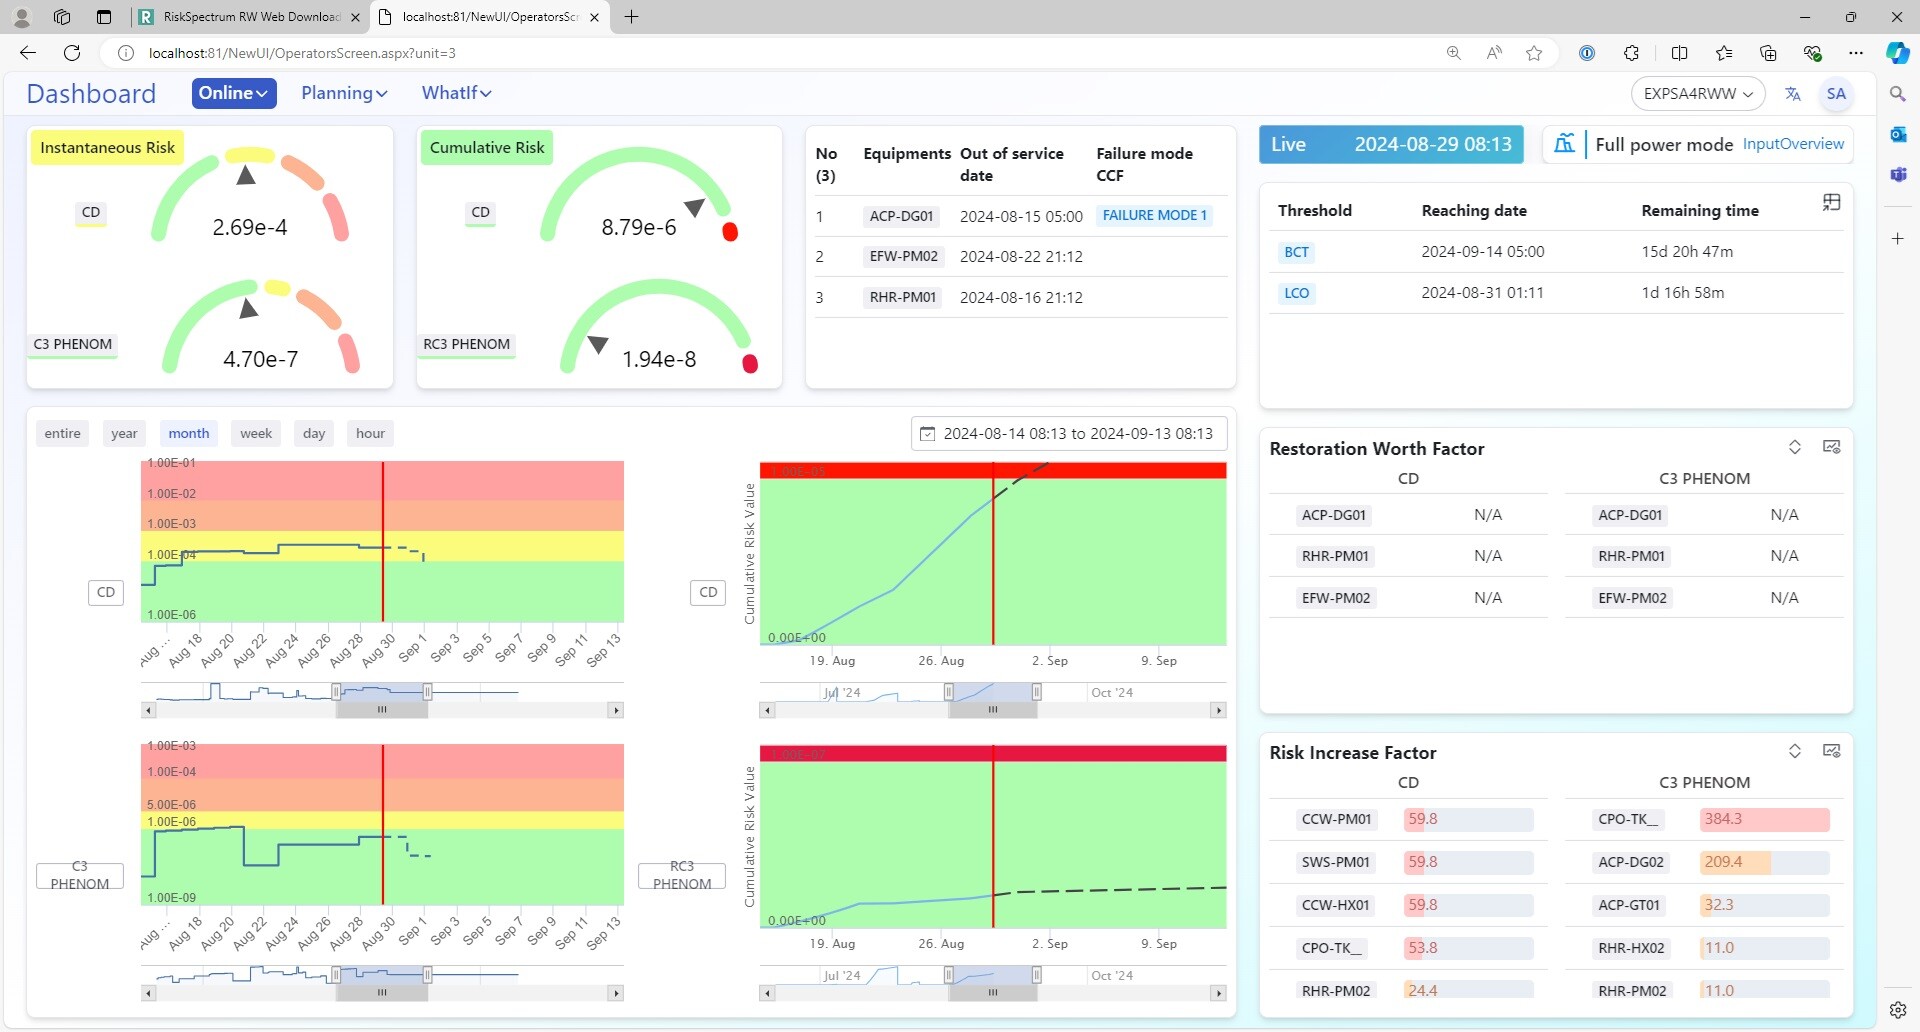Click the FAILURE MODE 1 label for ACP-DG01
The image size is (1920, 1032).
(1154, 215)
